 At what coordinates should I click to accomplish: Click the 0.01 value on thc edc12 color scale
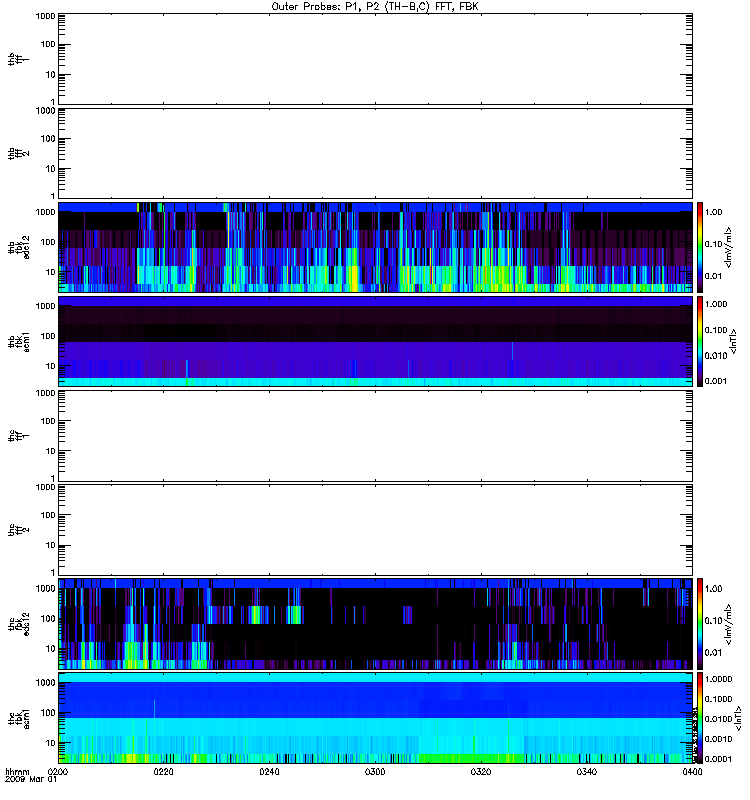(x=713, y=652)
